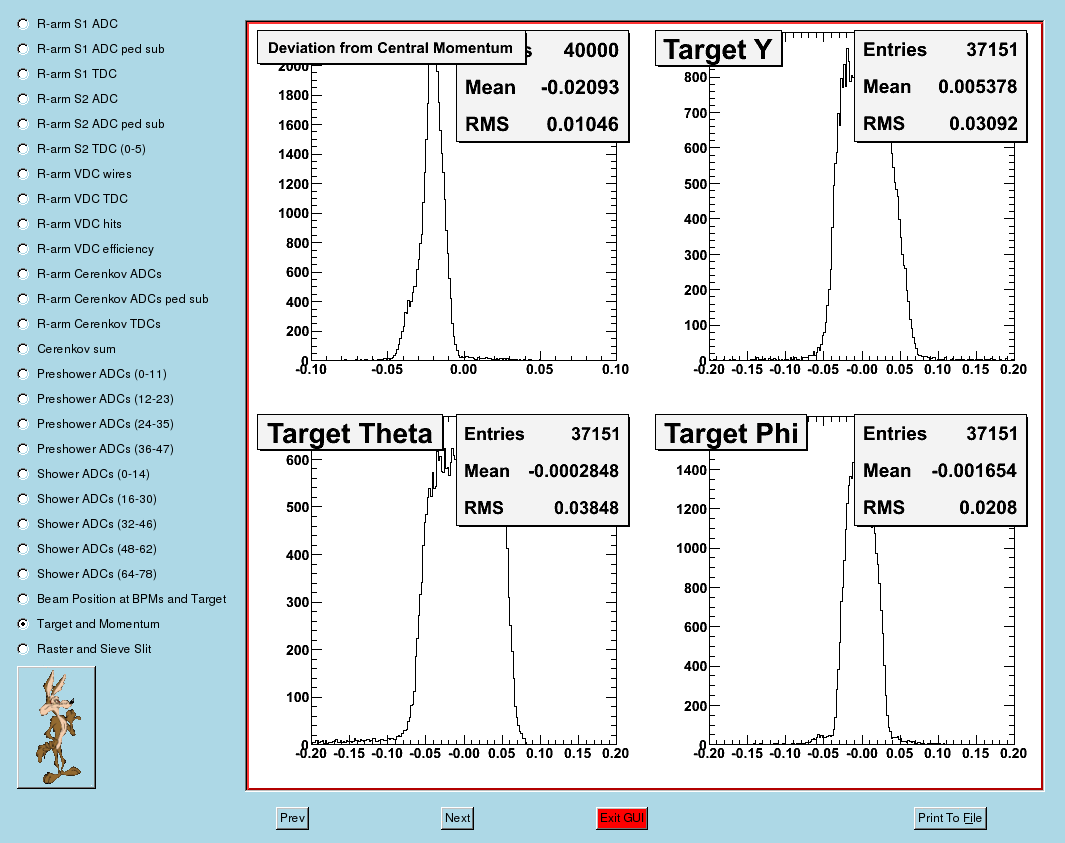Select the R-arm VDC TDC radio button
This screenshot has width=1065, height=843.
pos(23,199)
